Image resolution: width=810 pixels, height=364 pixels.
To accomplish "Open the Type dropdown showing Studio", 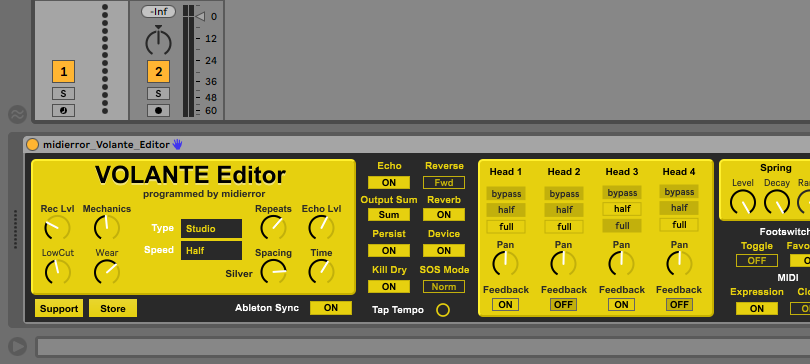I will click(211, 229).
